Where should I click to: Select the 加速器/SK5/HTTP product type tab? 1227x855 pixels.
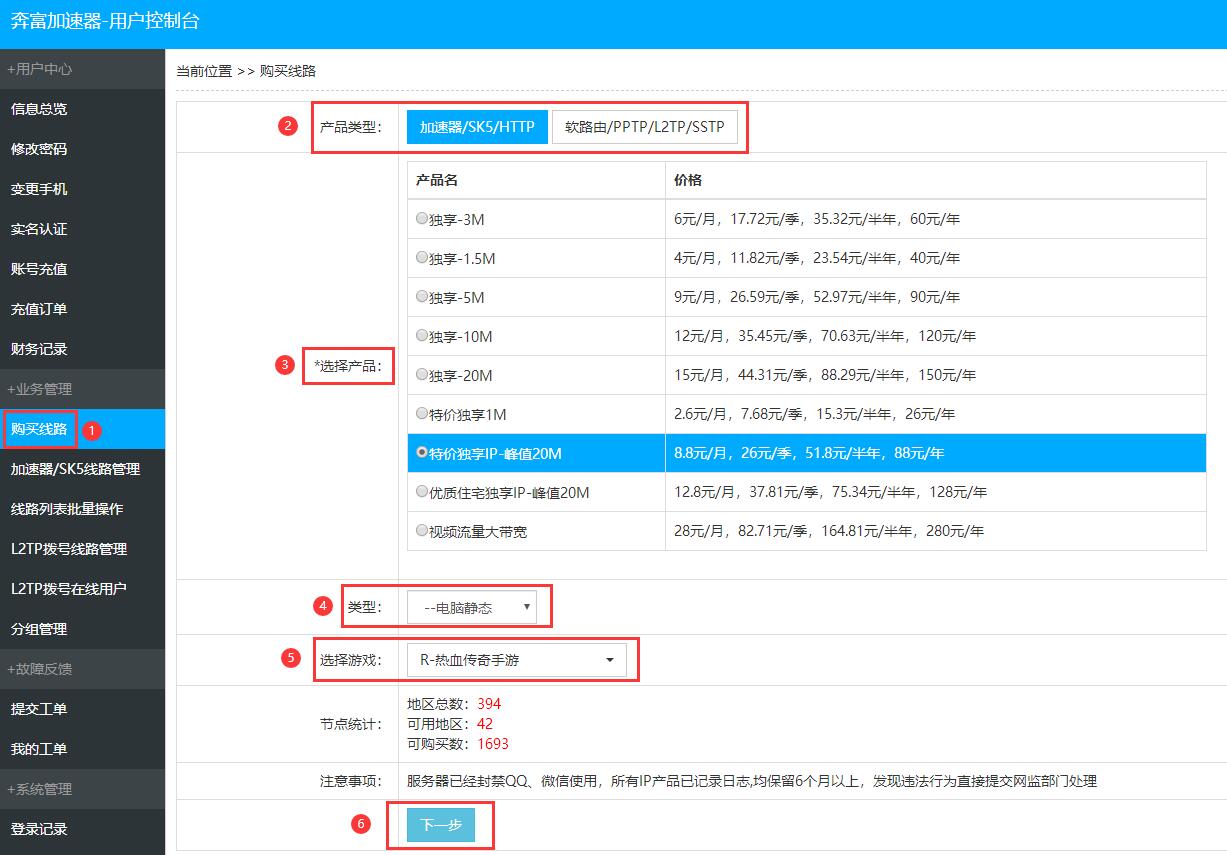point(477,127)
